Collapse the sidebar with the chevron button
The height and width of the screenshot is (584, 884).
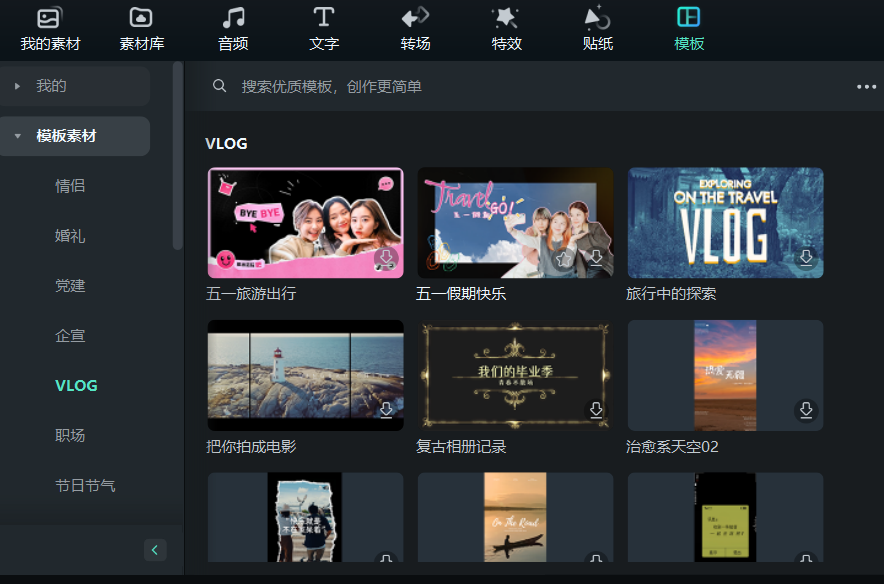[154, 549]
